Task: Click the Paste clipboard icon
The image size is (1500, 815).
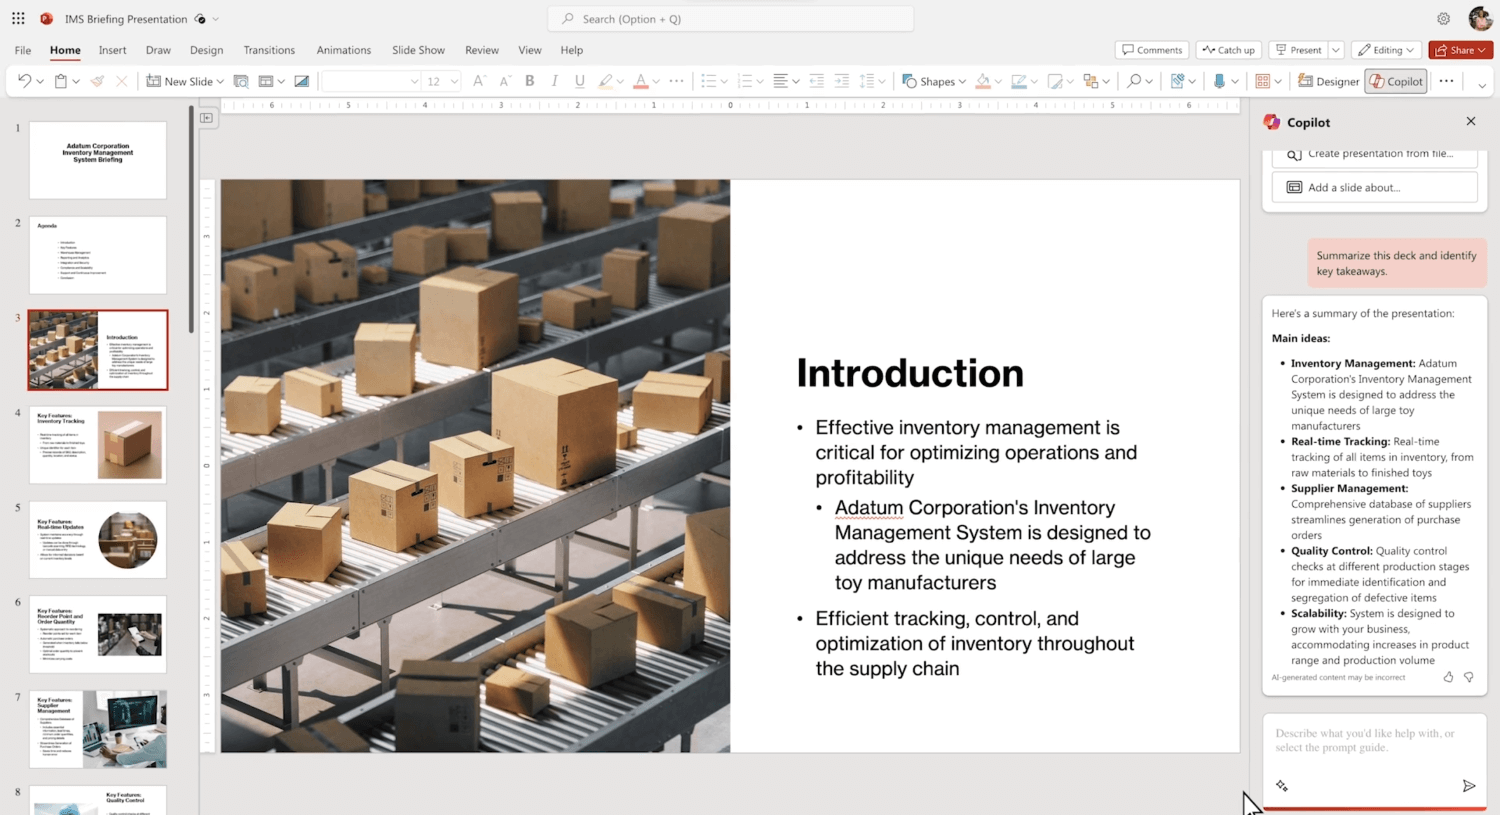Action: pos(61,81)
